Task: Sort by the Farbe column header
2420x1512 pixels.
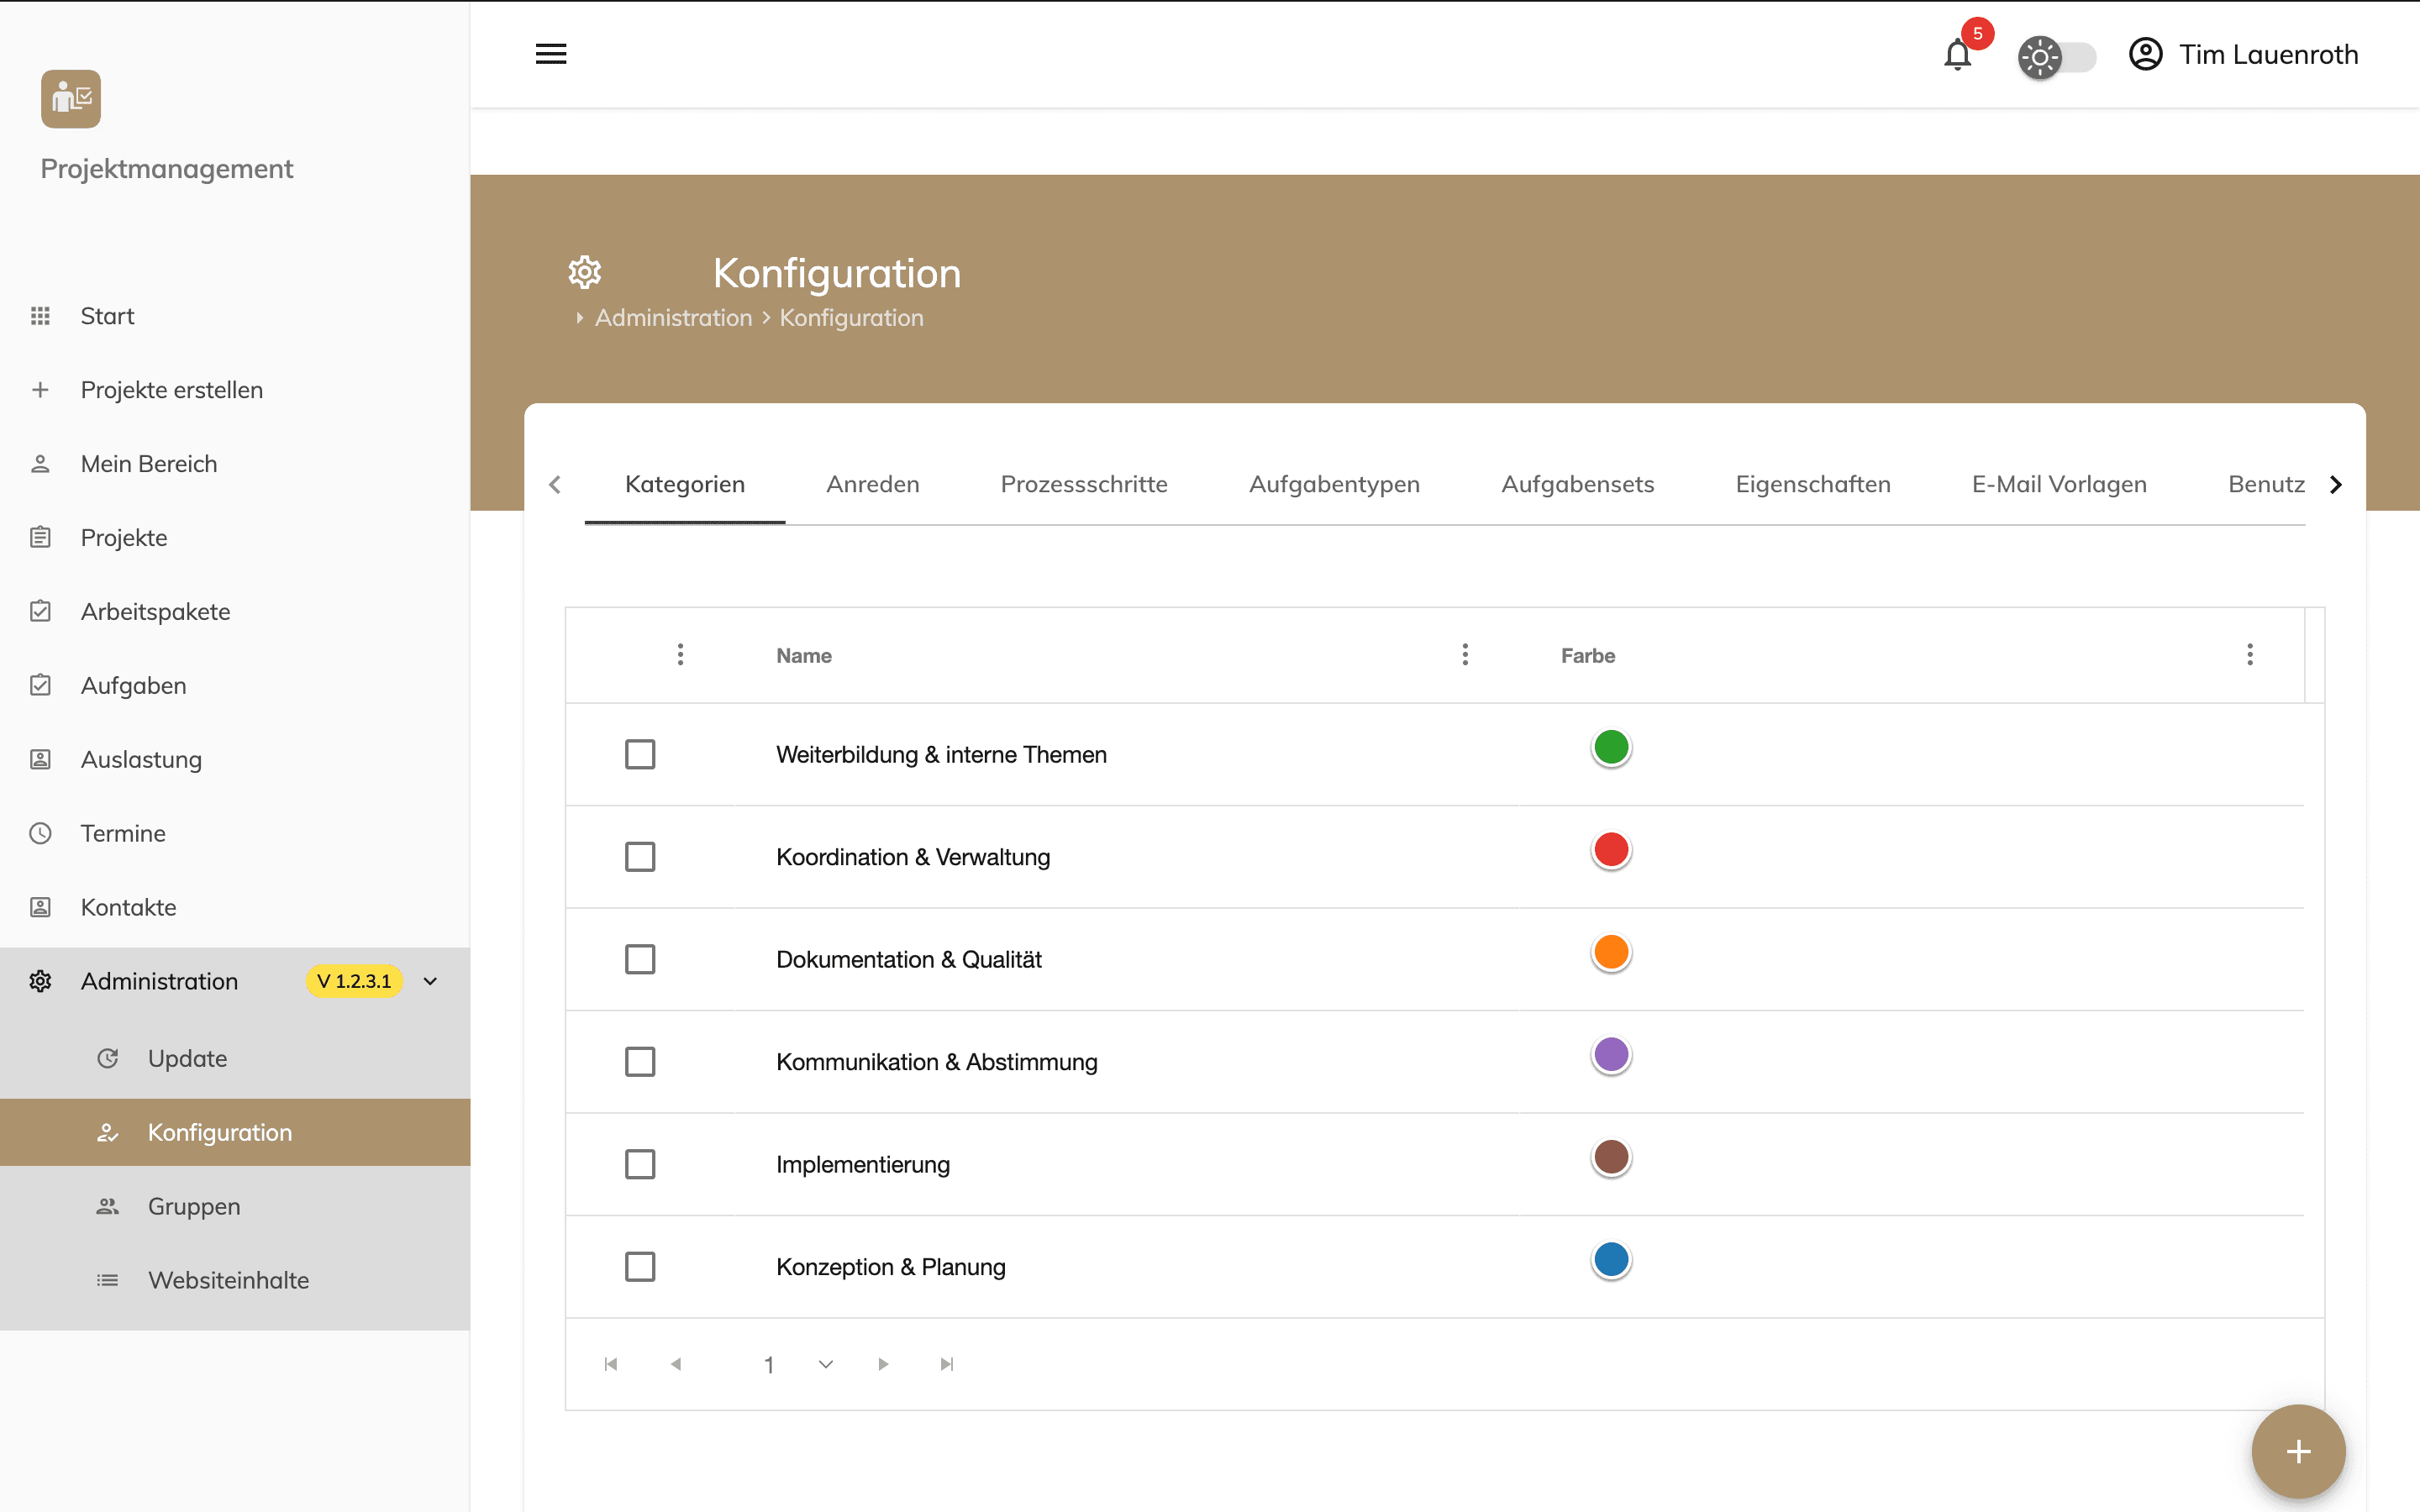Action: pos(1588,656)
